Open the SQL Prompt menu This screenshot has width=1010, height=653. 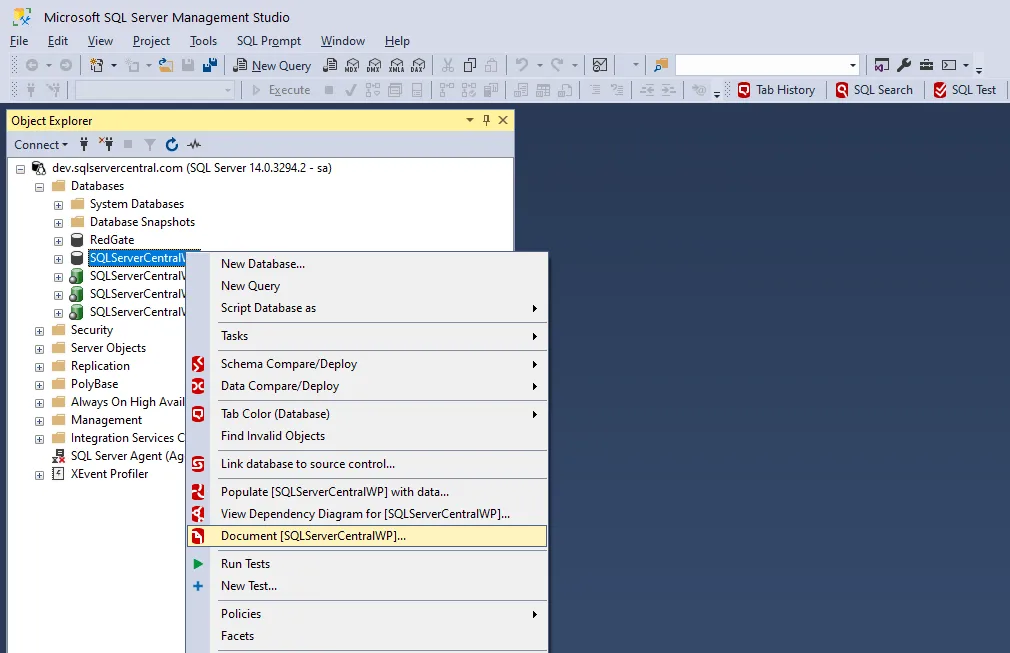(x=266, y=41)
